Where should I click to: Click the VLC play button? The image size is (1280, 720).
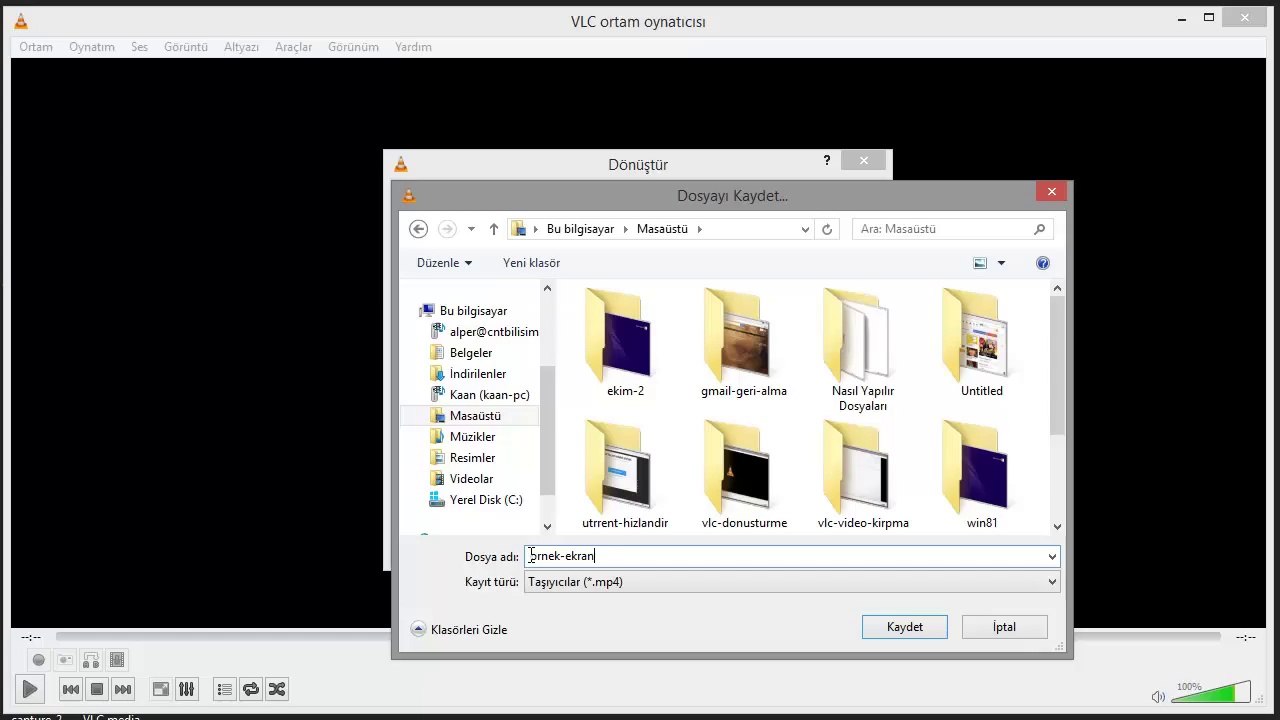[30, 689]
